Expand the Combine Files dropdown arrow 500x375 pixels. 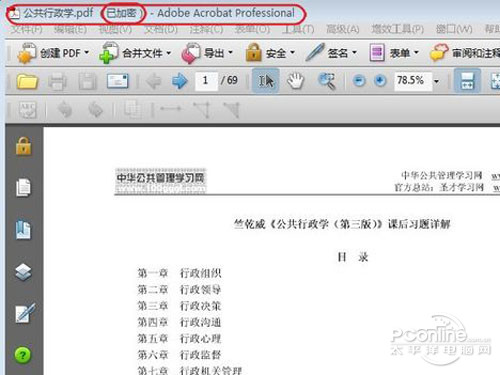[168, 53]
